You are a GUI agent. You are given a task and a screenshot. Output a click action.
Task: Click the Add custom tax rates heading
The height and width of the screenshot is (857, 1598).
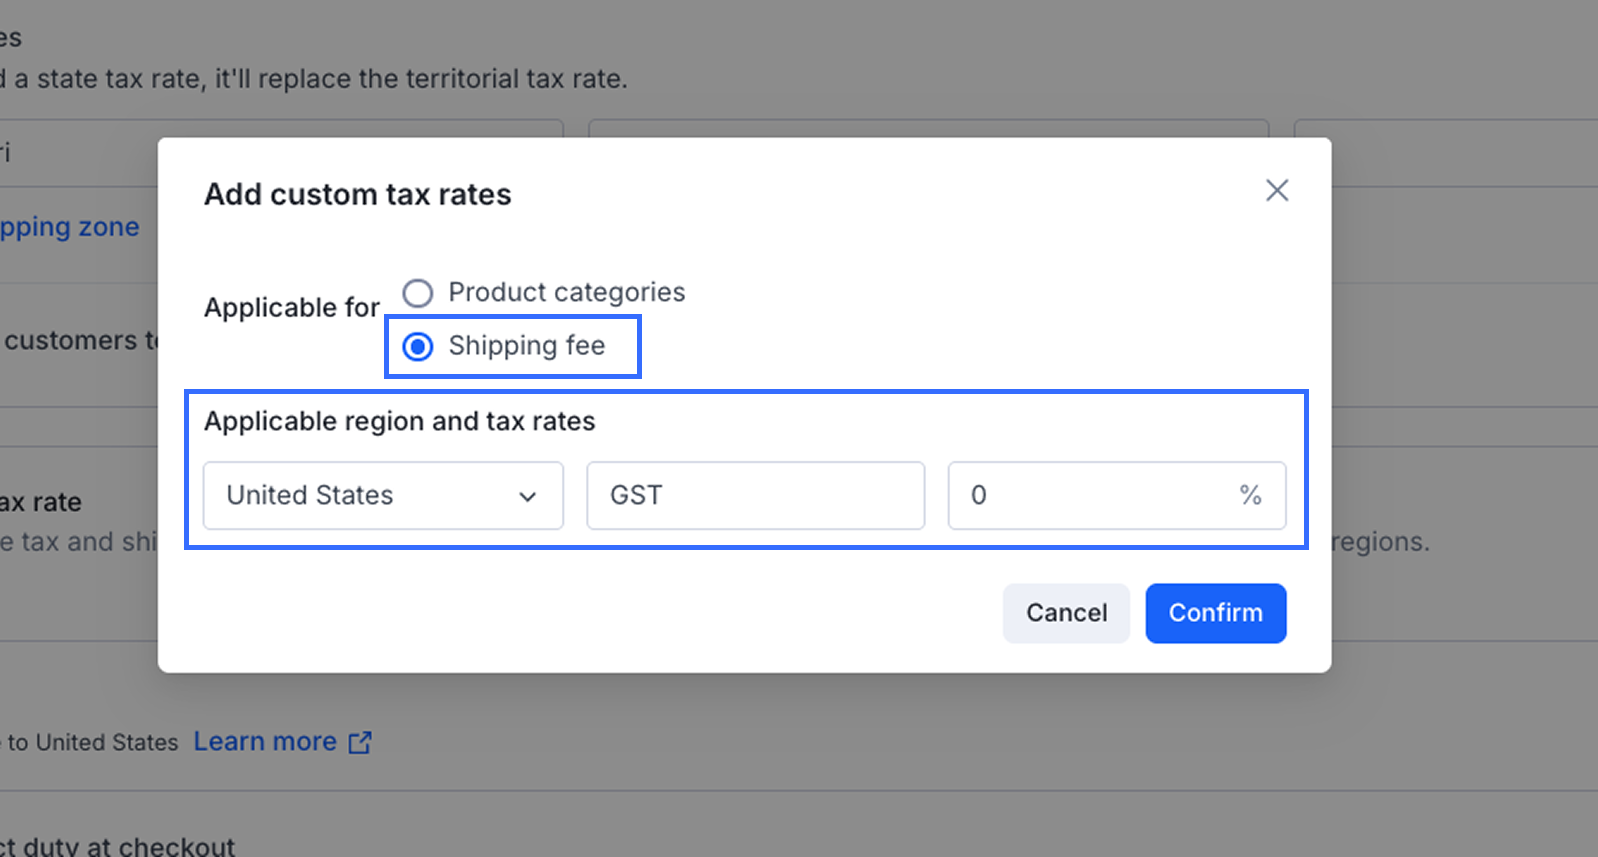pyautogui.click(x=357, y=194)
